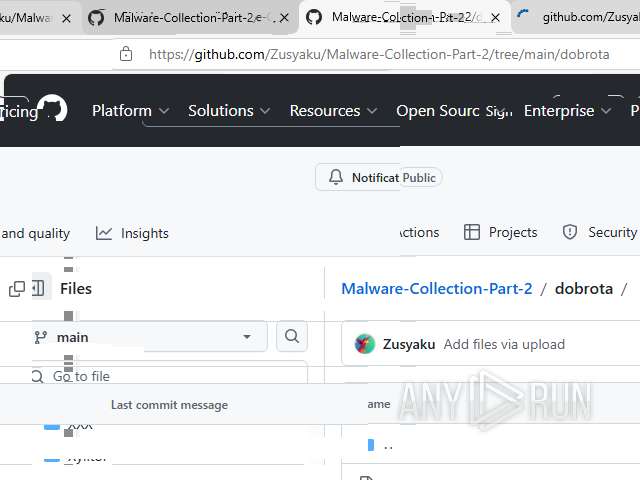This screenshot has width=640, height=480.
Task: Click the Notifications bell button
Action: (358, 178)
